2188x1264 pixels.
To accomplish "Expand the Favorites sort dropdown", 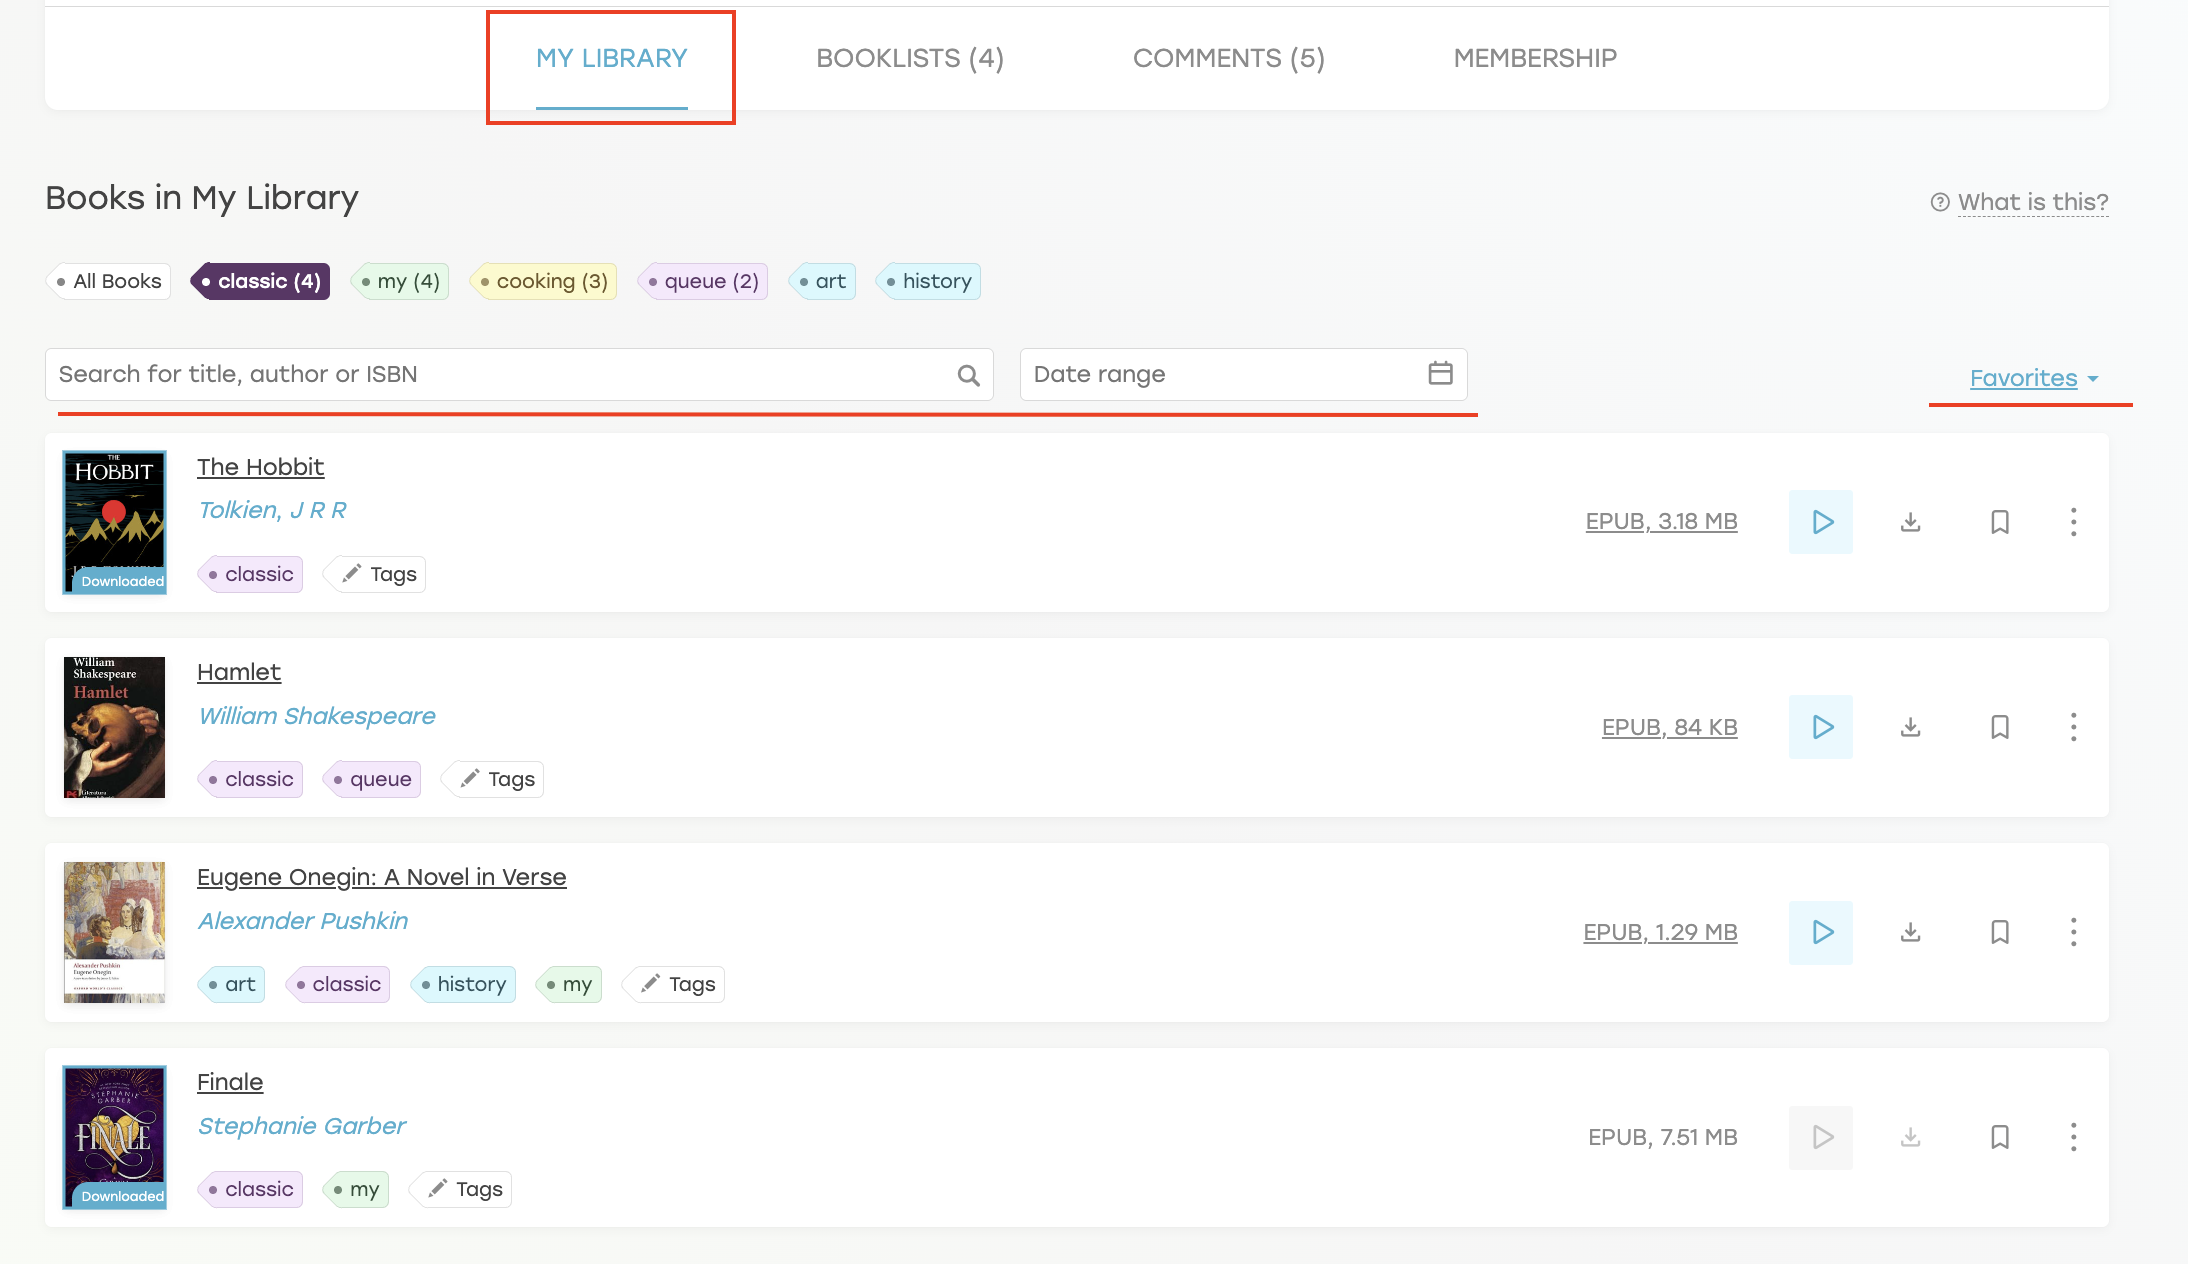I will tap(2033, 379).
